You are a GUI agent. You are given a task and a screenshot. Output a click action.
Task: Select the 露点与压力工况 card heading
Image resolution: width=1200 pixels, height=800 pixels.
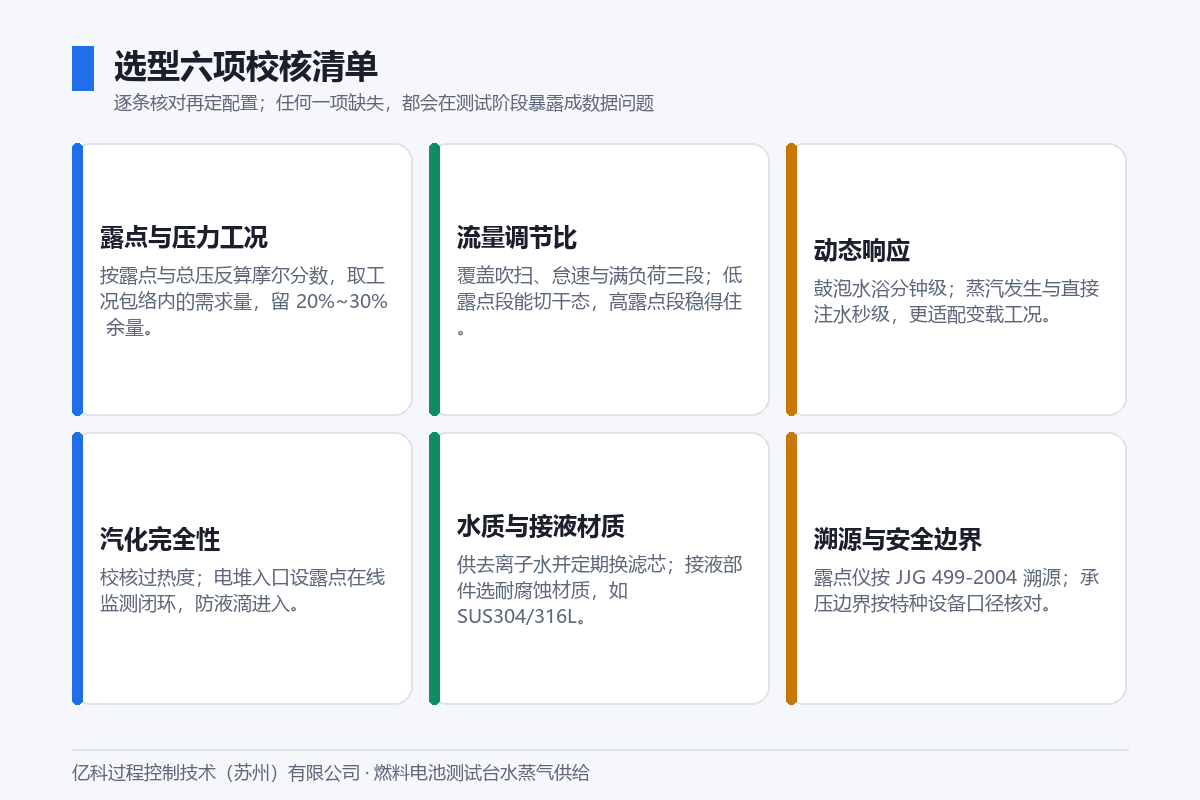(184, 238)
